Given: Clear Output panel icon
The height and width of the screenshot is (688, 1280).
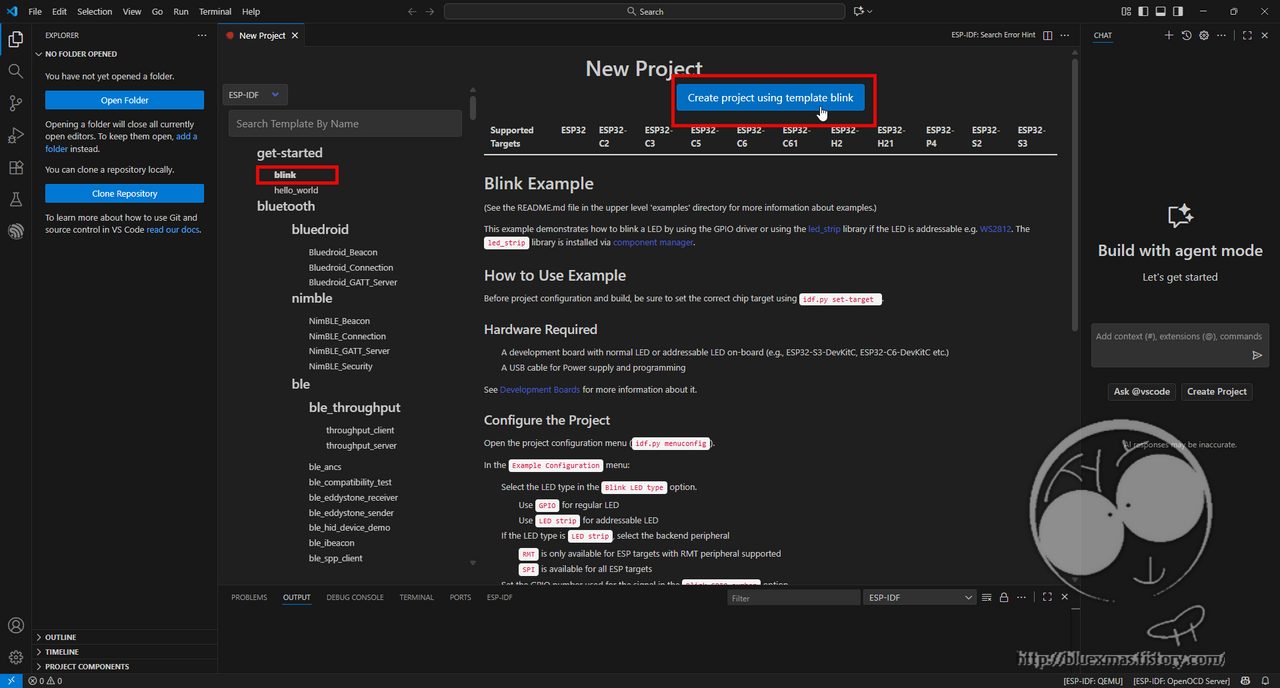Looking at the screenshot, I should (x=987, y=597).
